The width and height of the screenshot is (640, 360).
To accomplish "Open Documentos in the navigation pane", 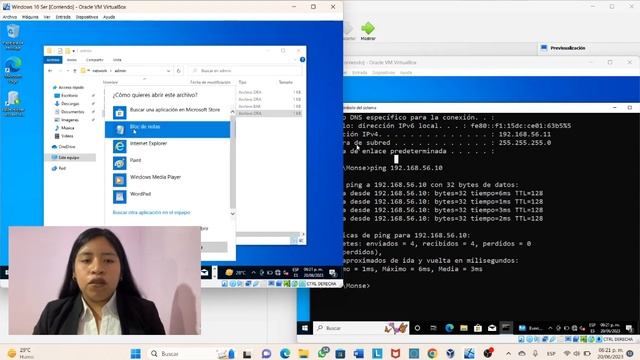I will point(72,112).
